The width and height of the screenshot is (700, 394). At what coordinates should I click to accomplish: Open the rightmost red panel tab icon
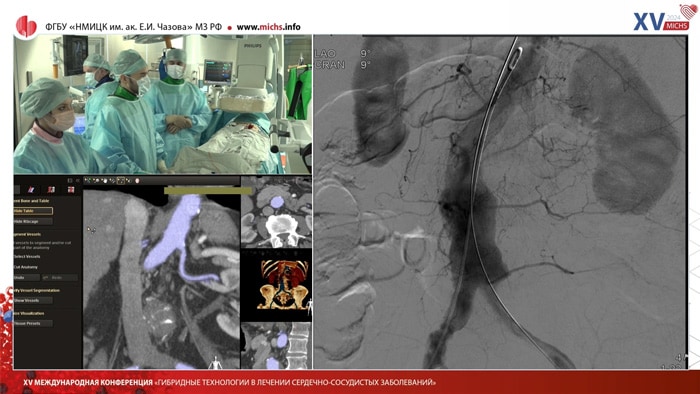tap(71, 190)
